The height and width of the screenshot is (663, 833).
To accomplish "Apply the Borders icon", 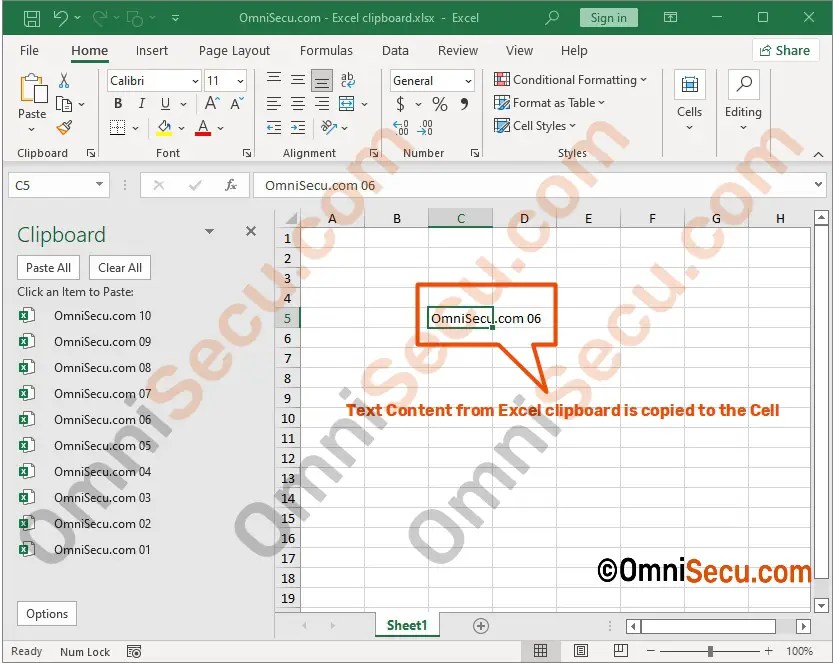I will [117, 128].
